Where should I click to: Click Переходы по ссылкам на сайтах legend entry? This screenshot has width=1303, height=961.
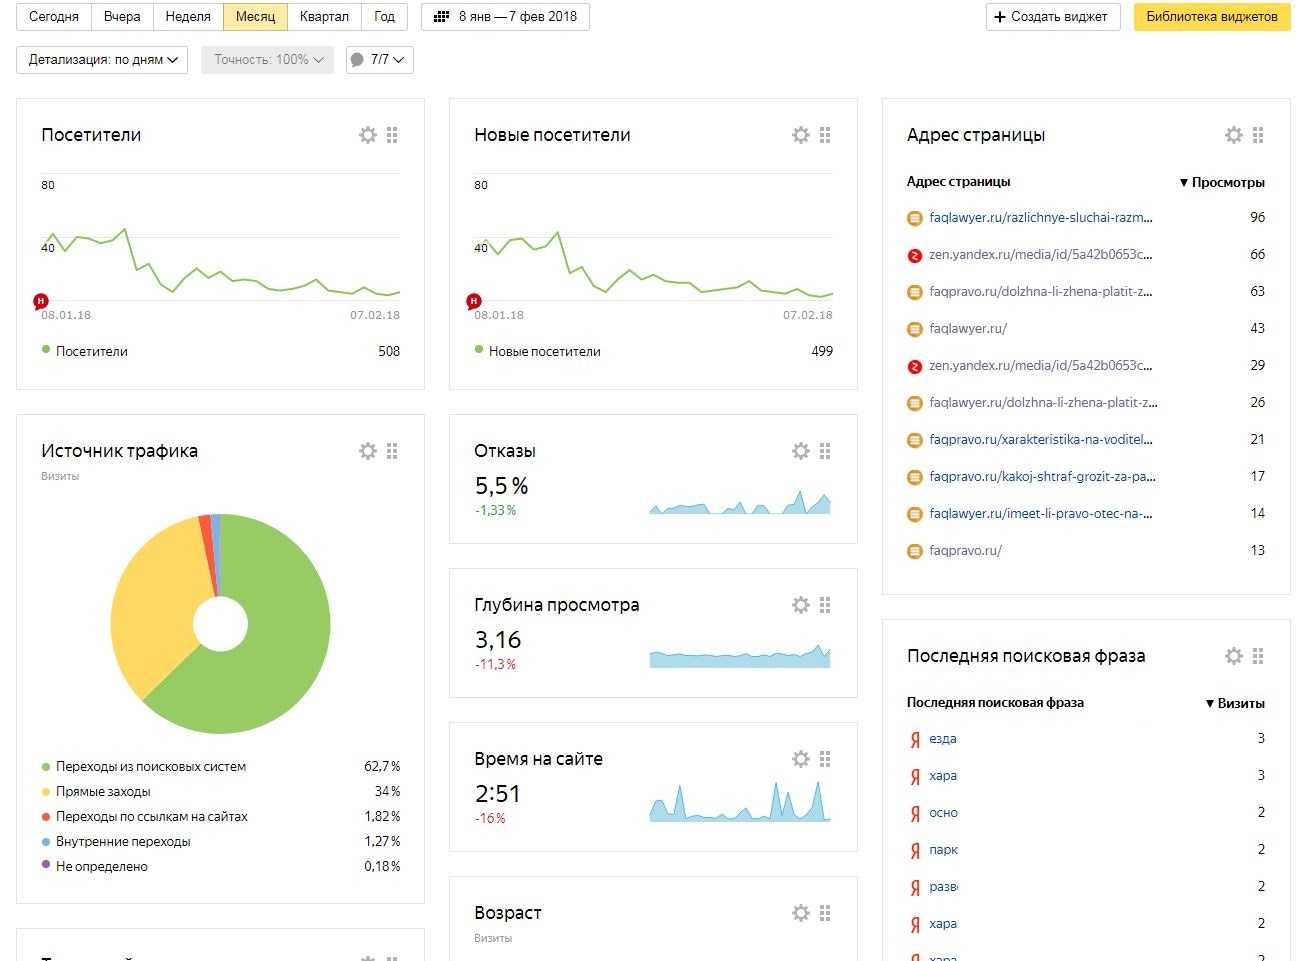(x=152, y=817)
